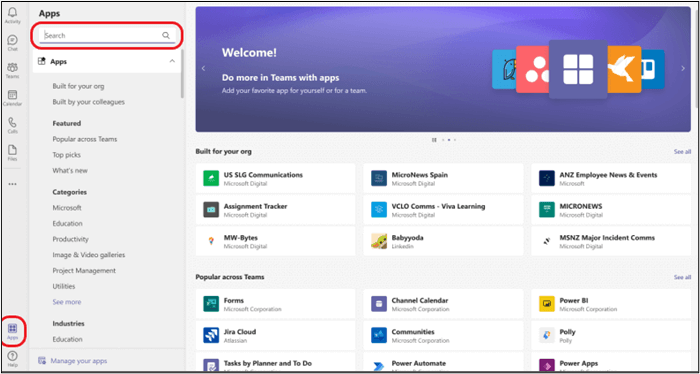This screenshot has width=700, height=374.
Task: Select Education under Categories
Action: coord(67,223)
